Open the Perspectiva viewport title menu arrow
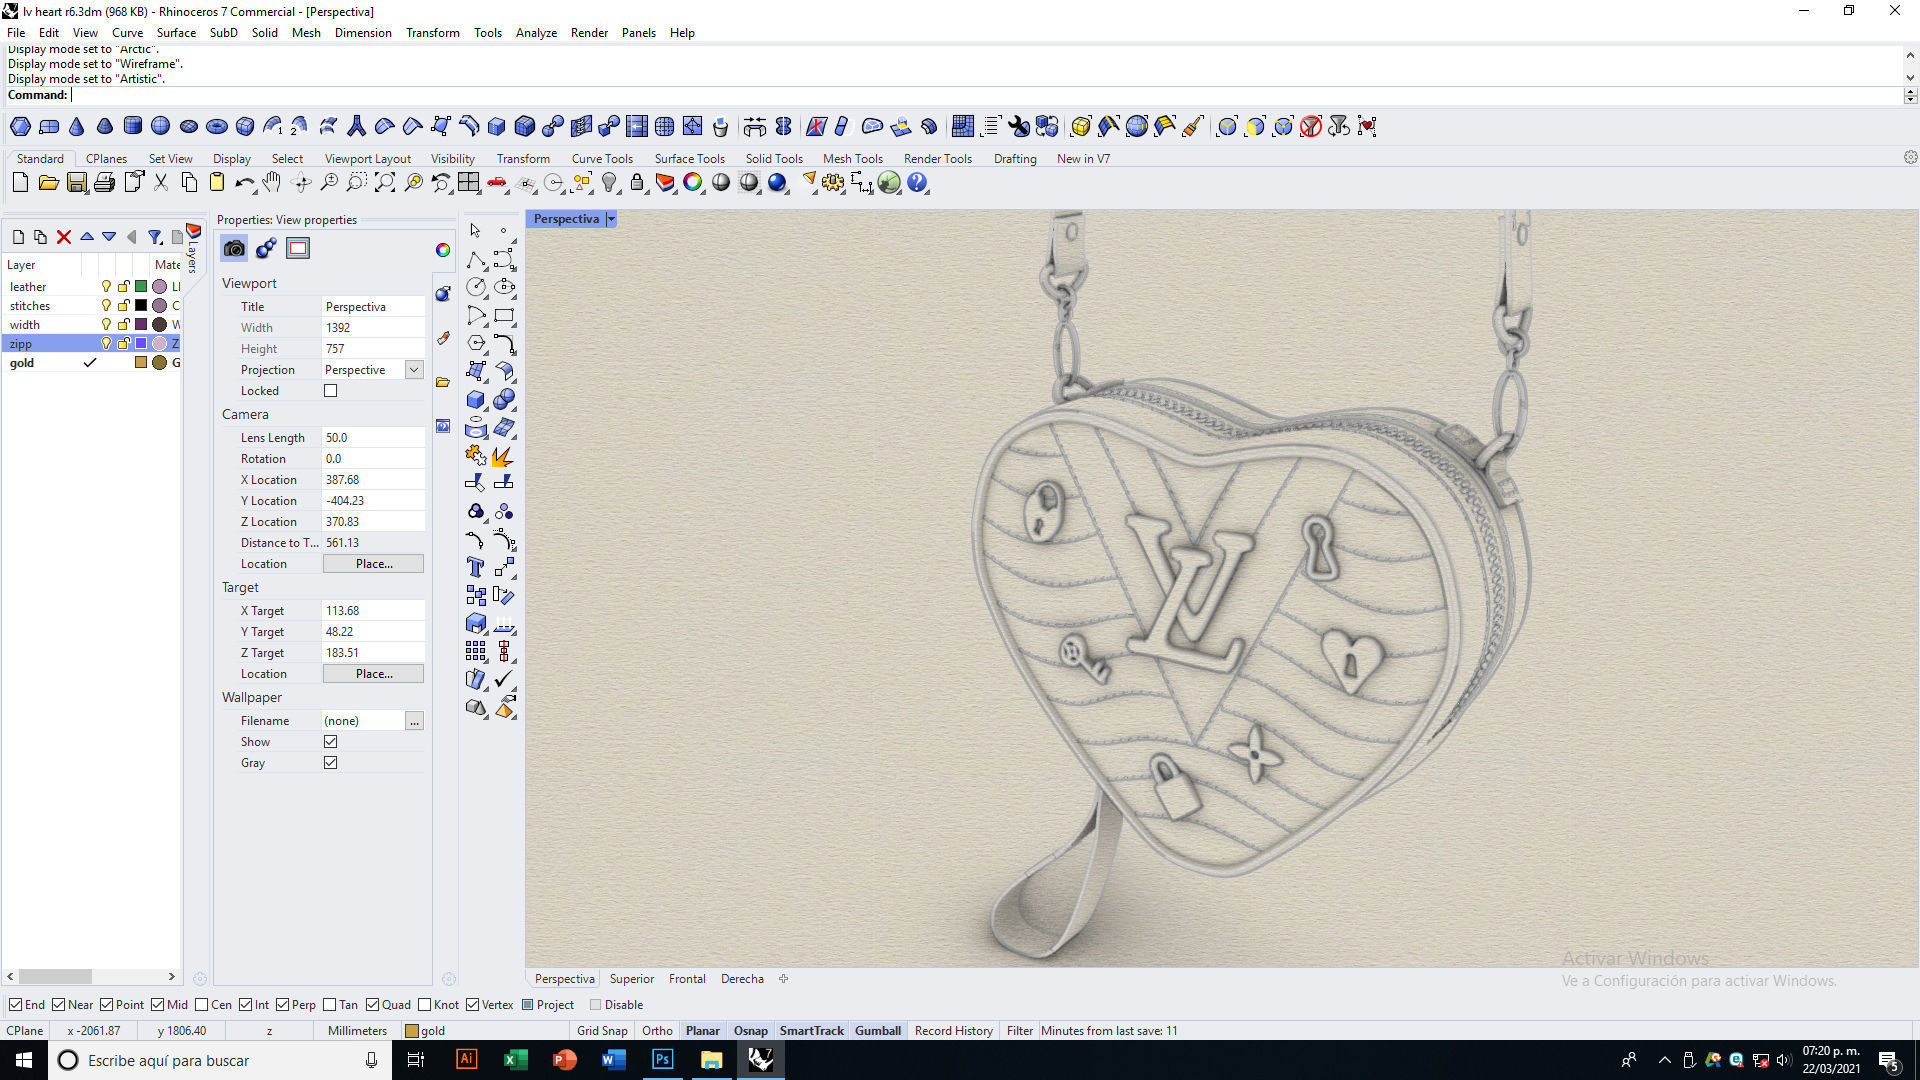Screen dimensions: 1920x1080 point(611,219)
